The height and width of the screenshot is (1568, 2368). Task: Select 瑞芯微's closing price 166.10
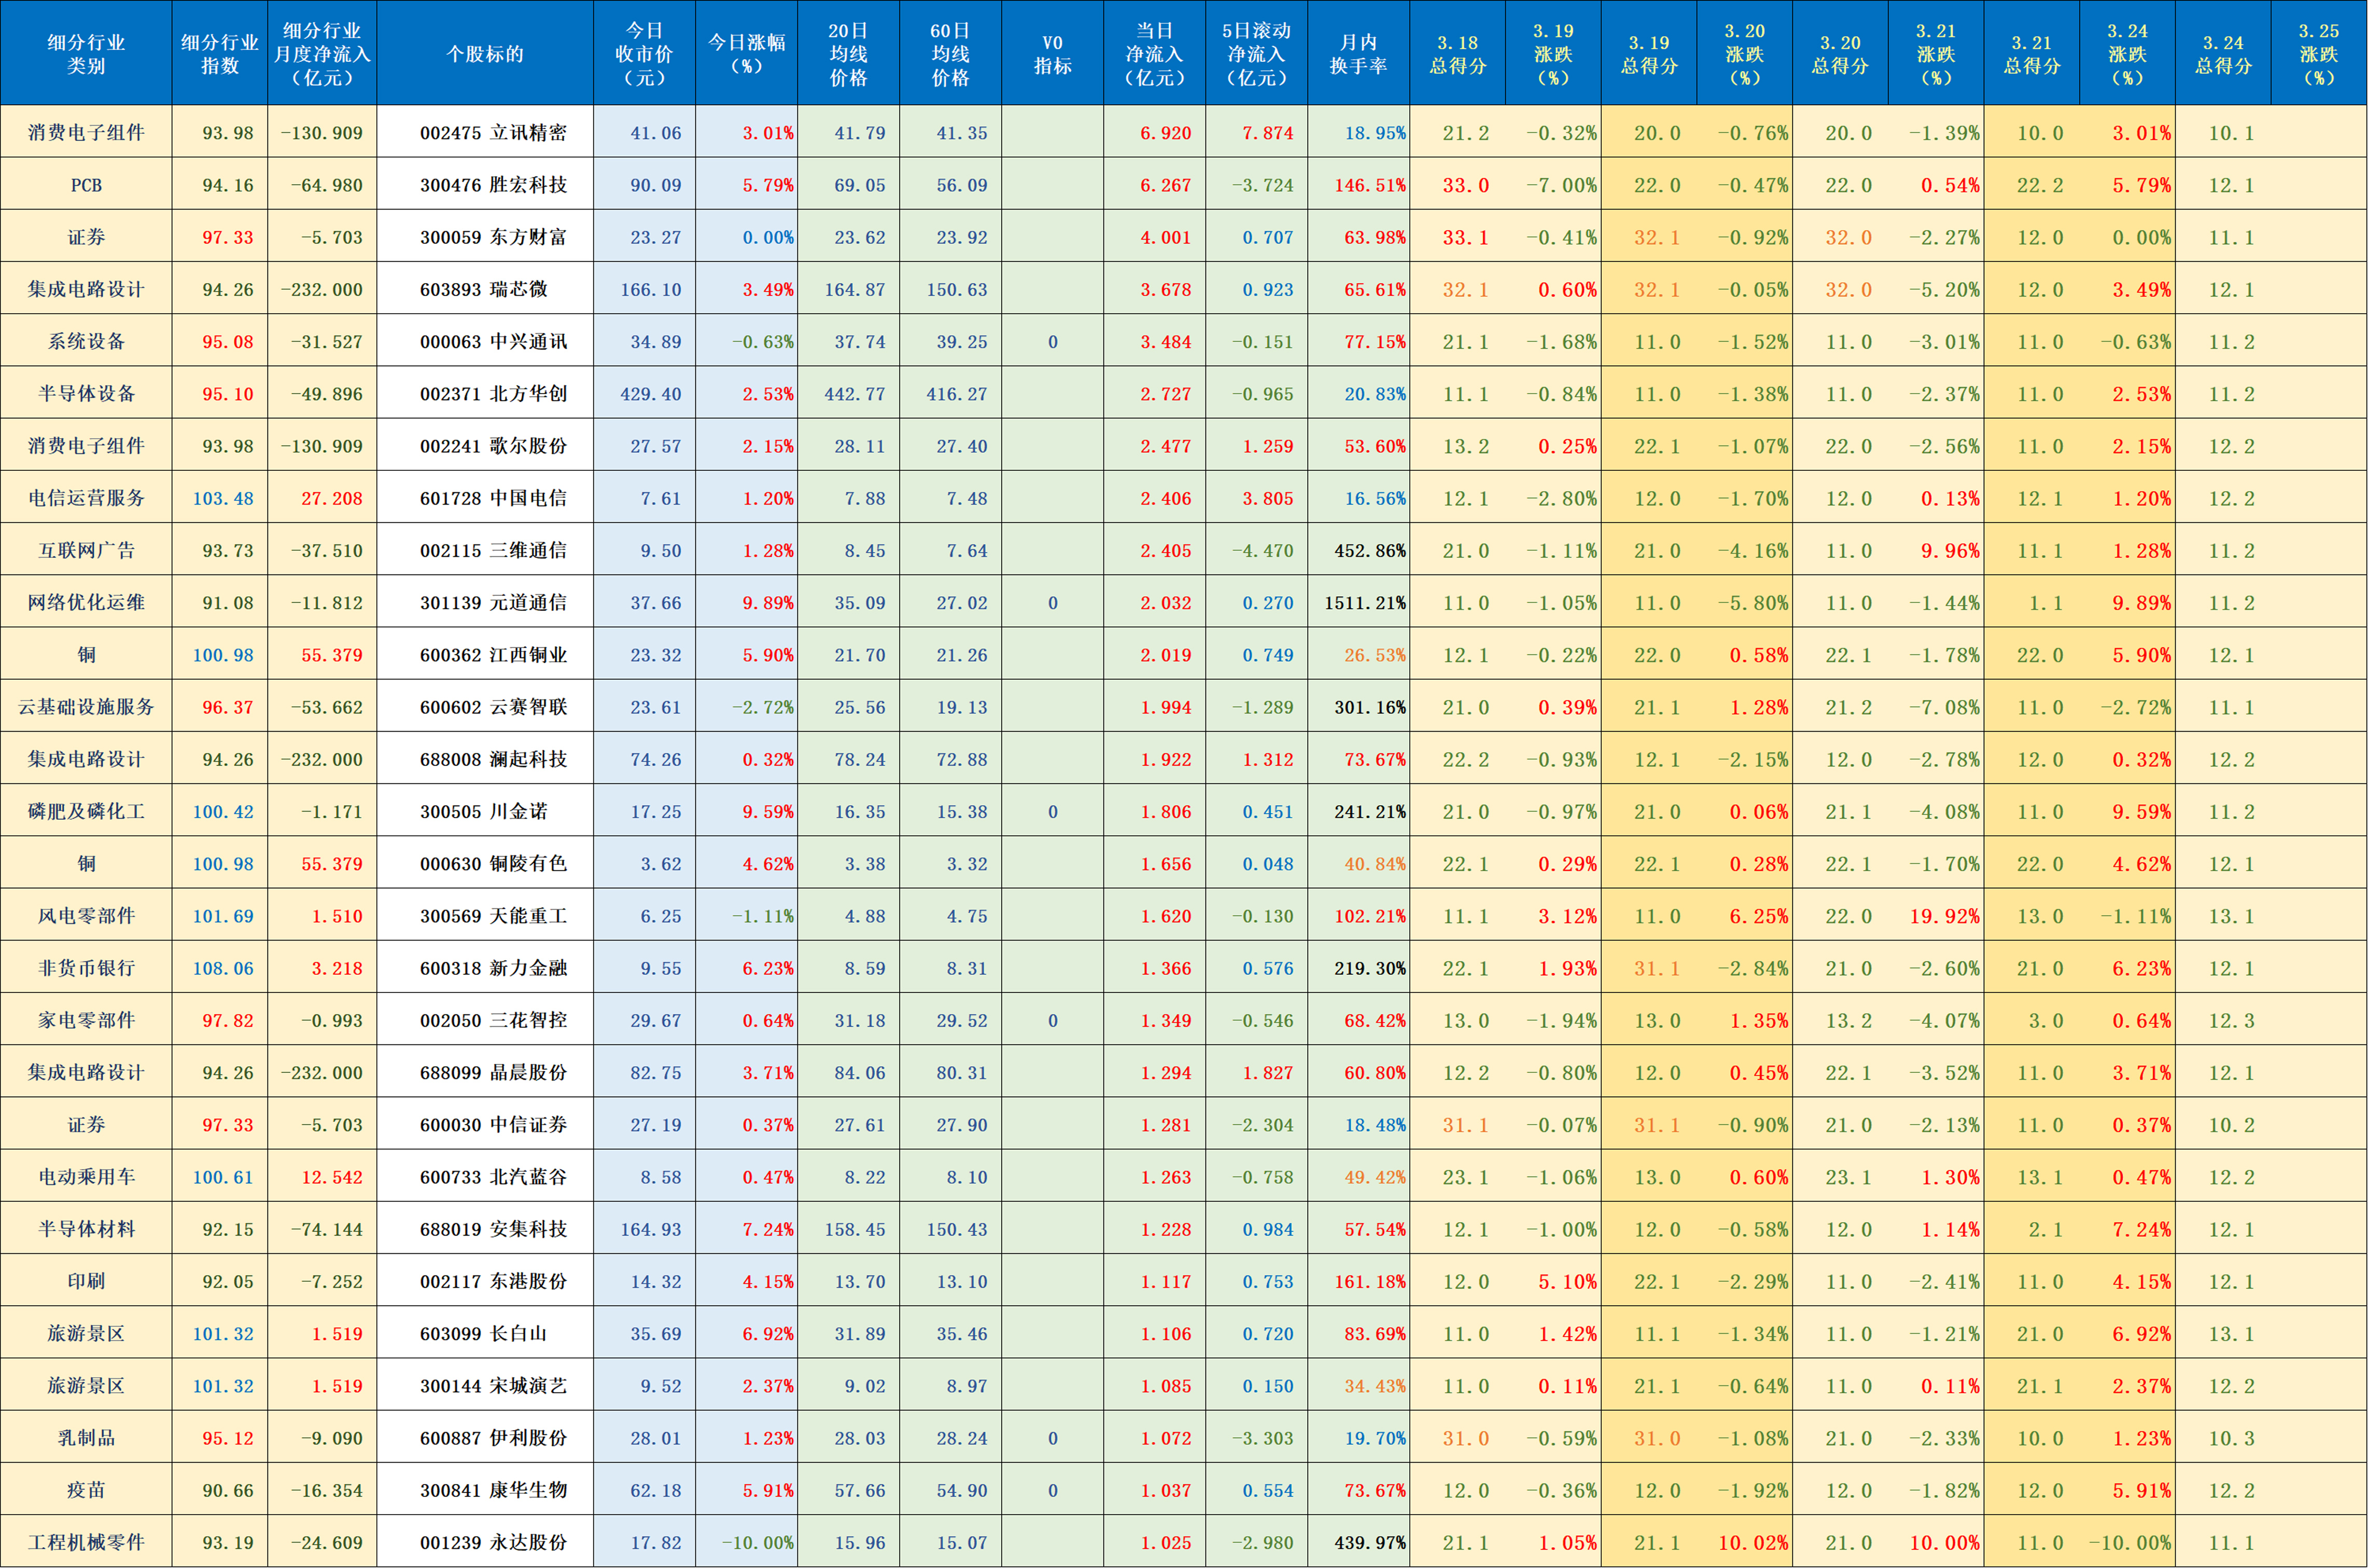(644, 289)
